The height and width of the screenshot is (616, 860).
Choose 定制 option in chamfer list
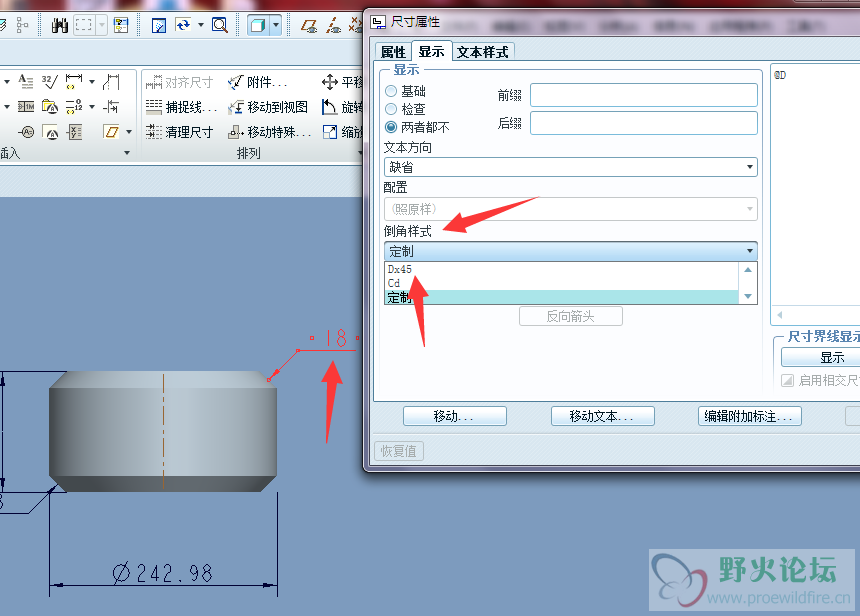point(562,297)
